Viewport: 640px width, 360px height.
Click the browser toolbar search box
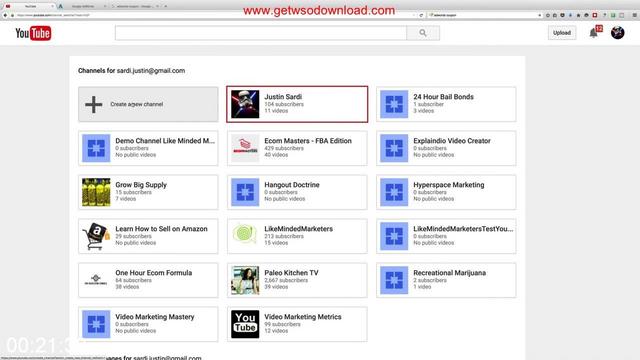point(485,15)
